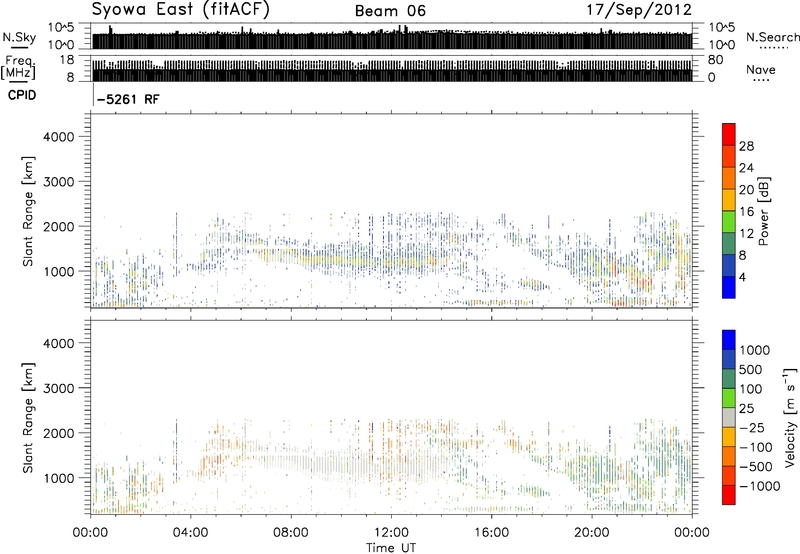
Task: Click the 'Time UT' axis title
Action: (x=391, y=547)
